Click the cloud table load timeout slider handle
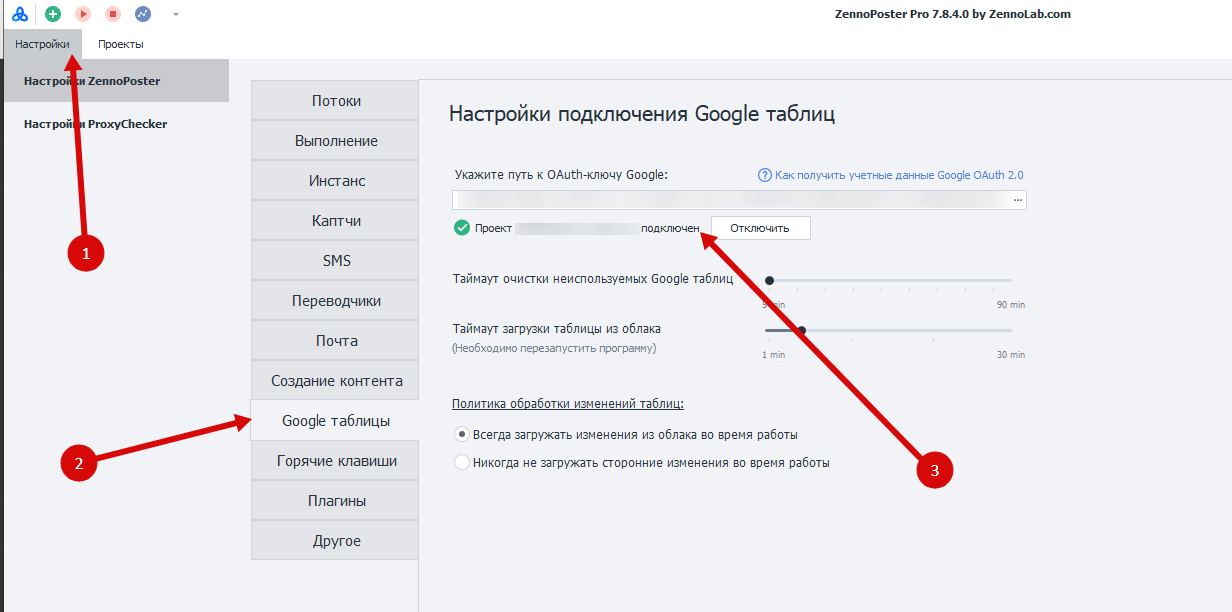The height and width of the screenshot is (612, 1232). point(801,330)
